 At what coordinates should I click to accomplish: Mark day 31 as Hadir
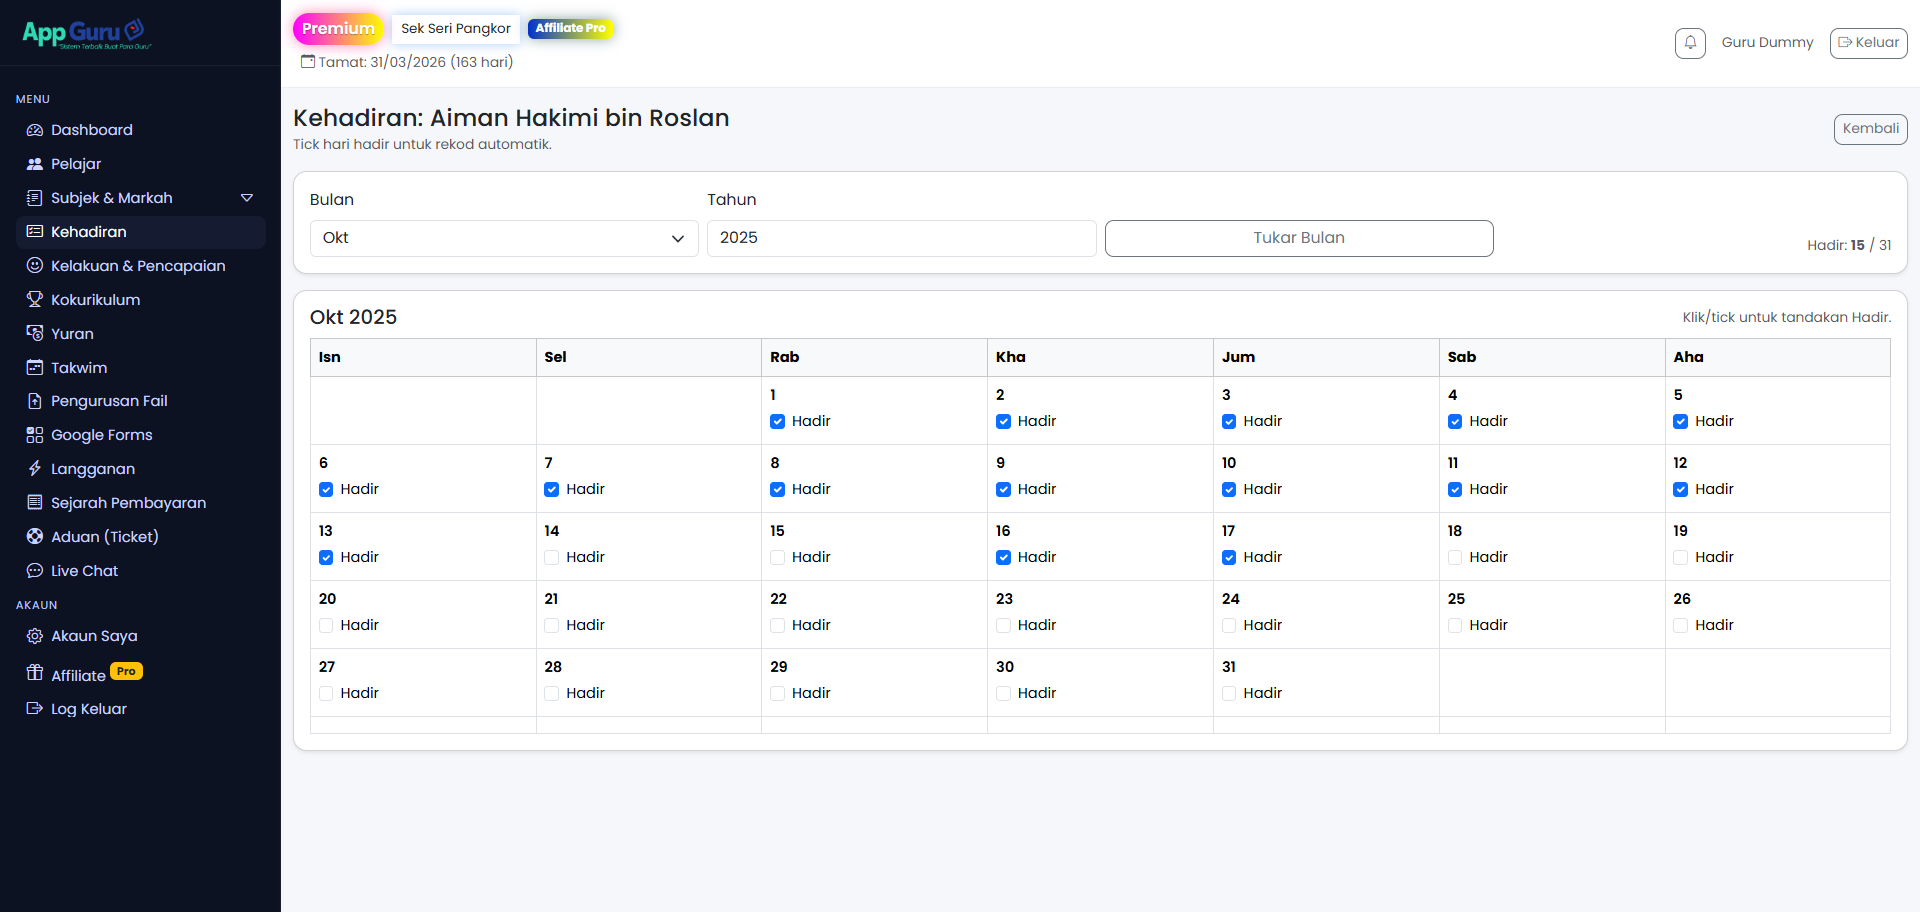pos(1229,693)
